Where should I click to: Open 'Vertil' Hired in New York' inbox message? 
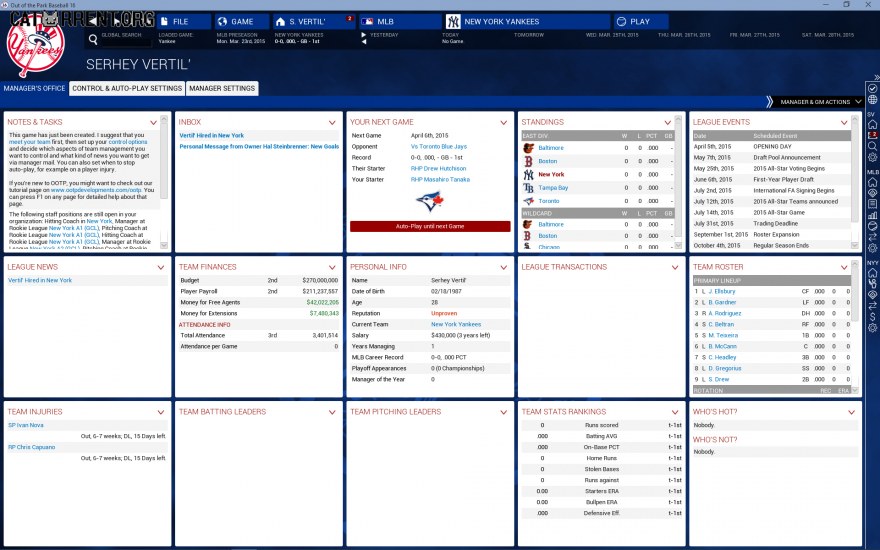pyautogui.click(x=212, y=135)
